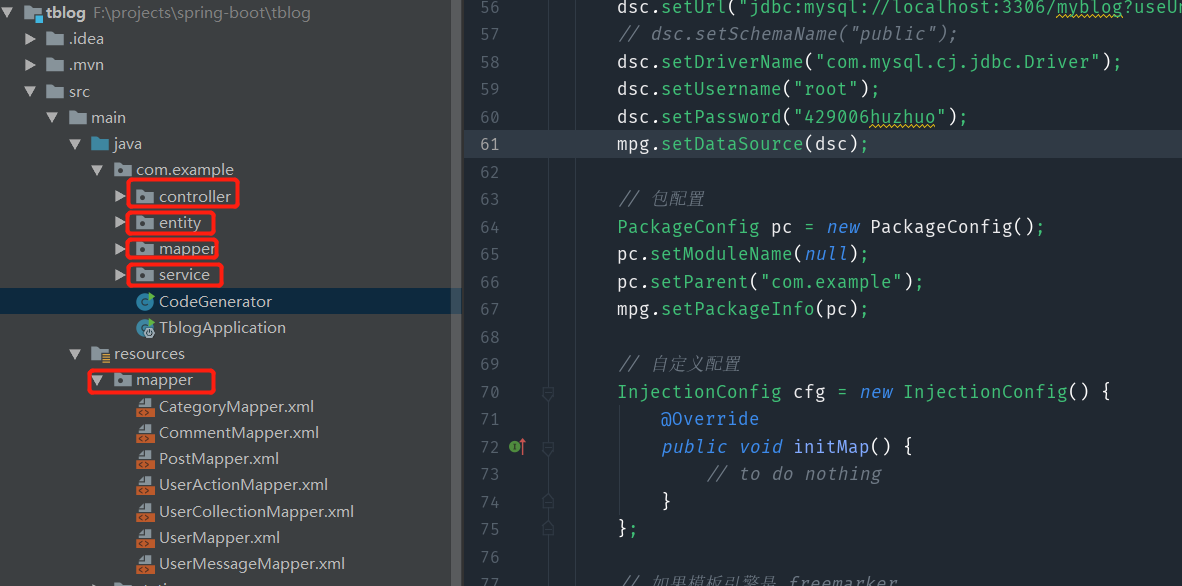Toggle the fold end marker on line 75
1182x586 pixels.
tap(548, 528)
